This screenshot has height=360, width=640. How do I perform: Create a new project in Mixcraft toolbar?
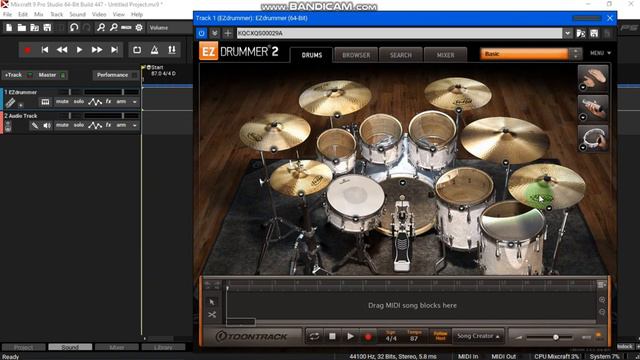[x=9, y=28]
